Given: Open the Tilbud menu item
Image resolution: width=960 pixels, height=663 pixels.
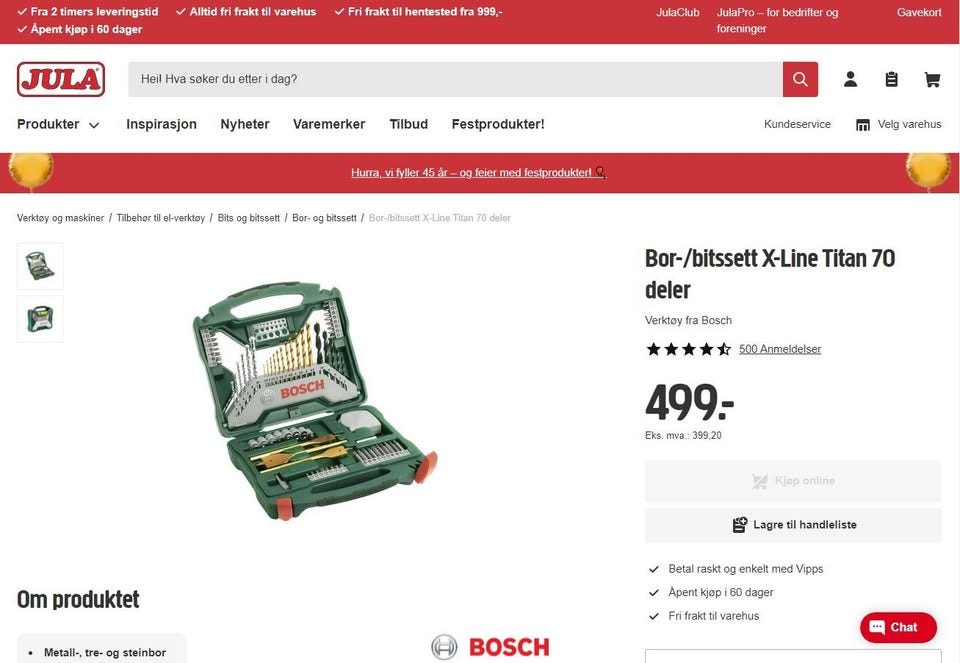Looking at the screenshot, I should click(x=408, y=124).
